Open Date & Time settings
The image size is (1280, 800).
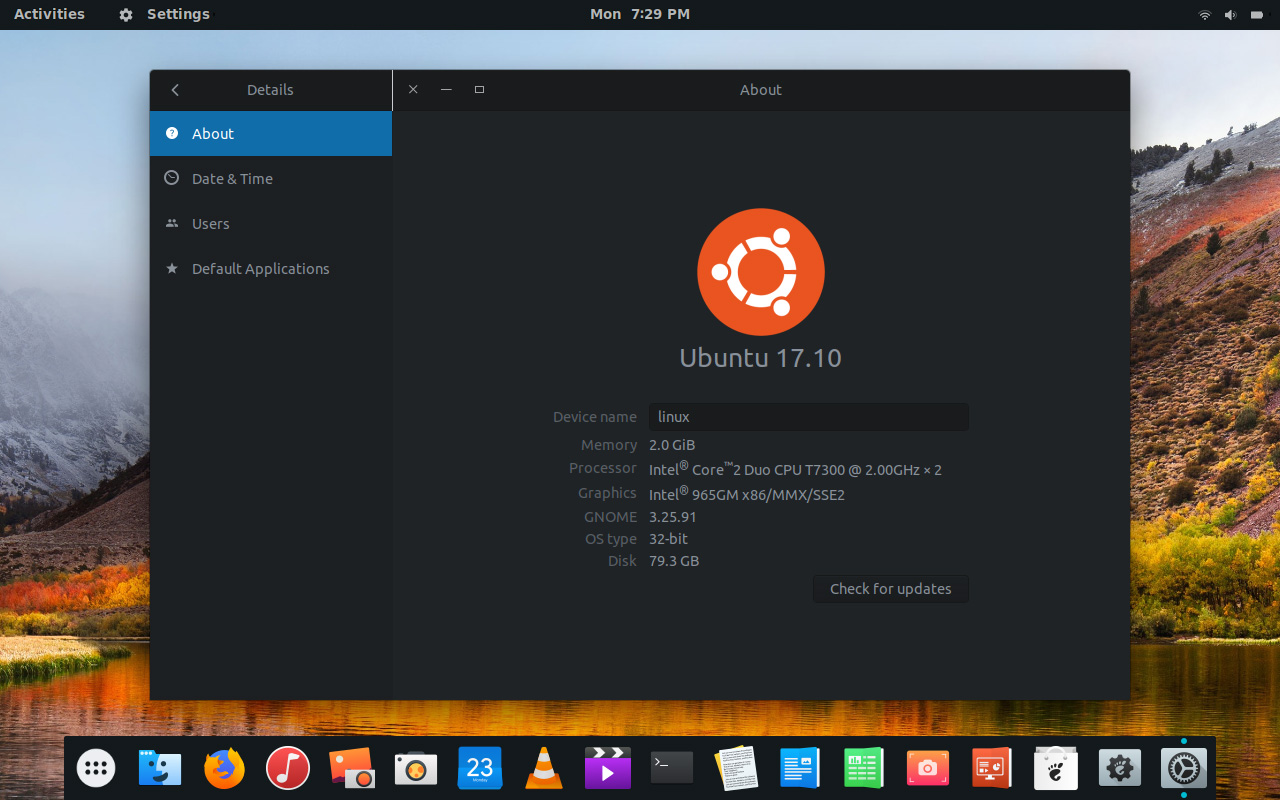point(271,179)
